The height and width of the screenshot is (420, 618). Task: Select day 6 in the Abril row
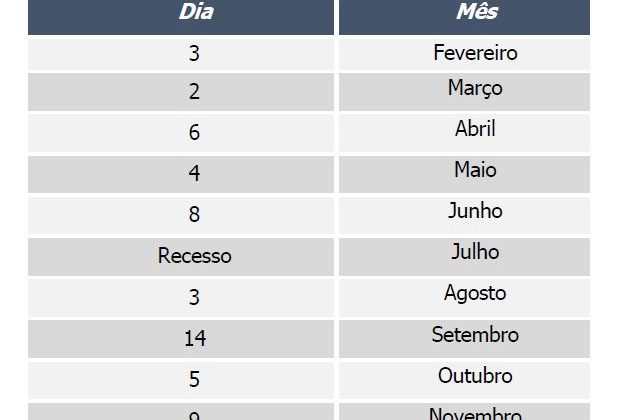pos(194,132)
